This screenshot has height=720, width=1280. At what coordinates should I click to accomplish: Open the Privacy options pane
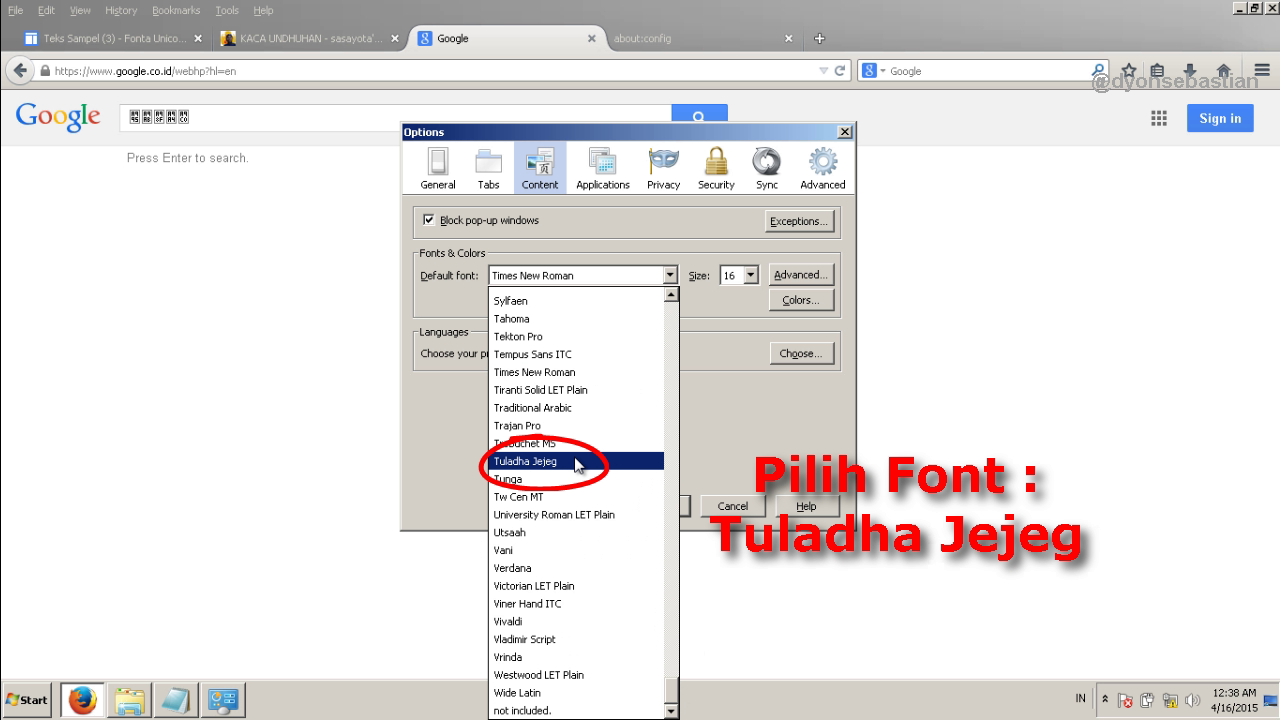[x=663, y=168]
